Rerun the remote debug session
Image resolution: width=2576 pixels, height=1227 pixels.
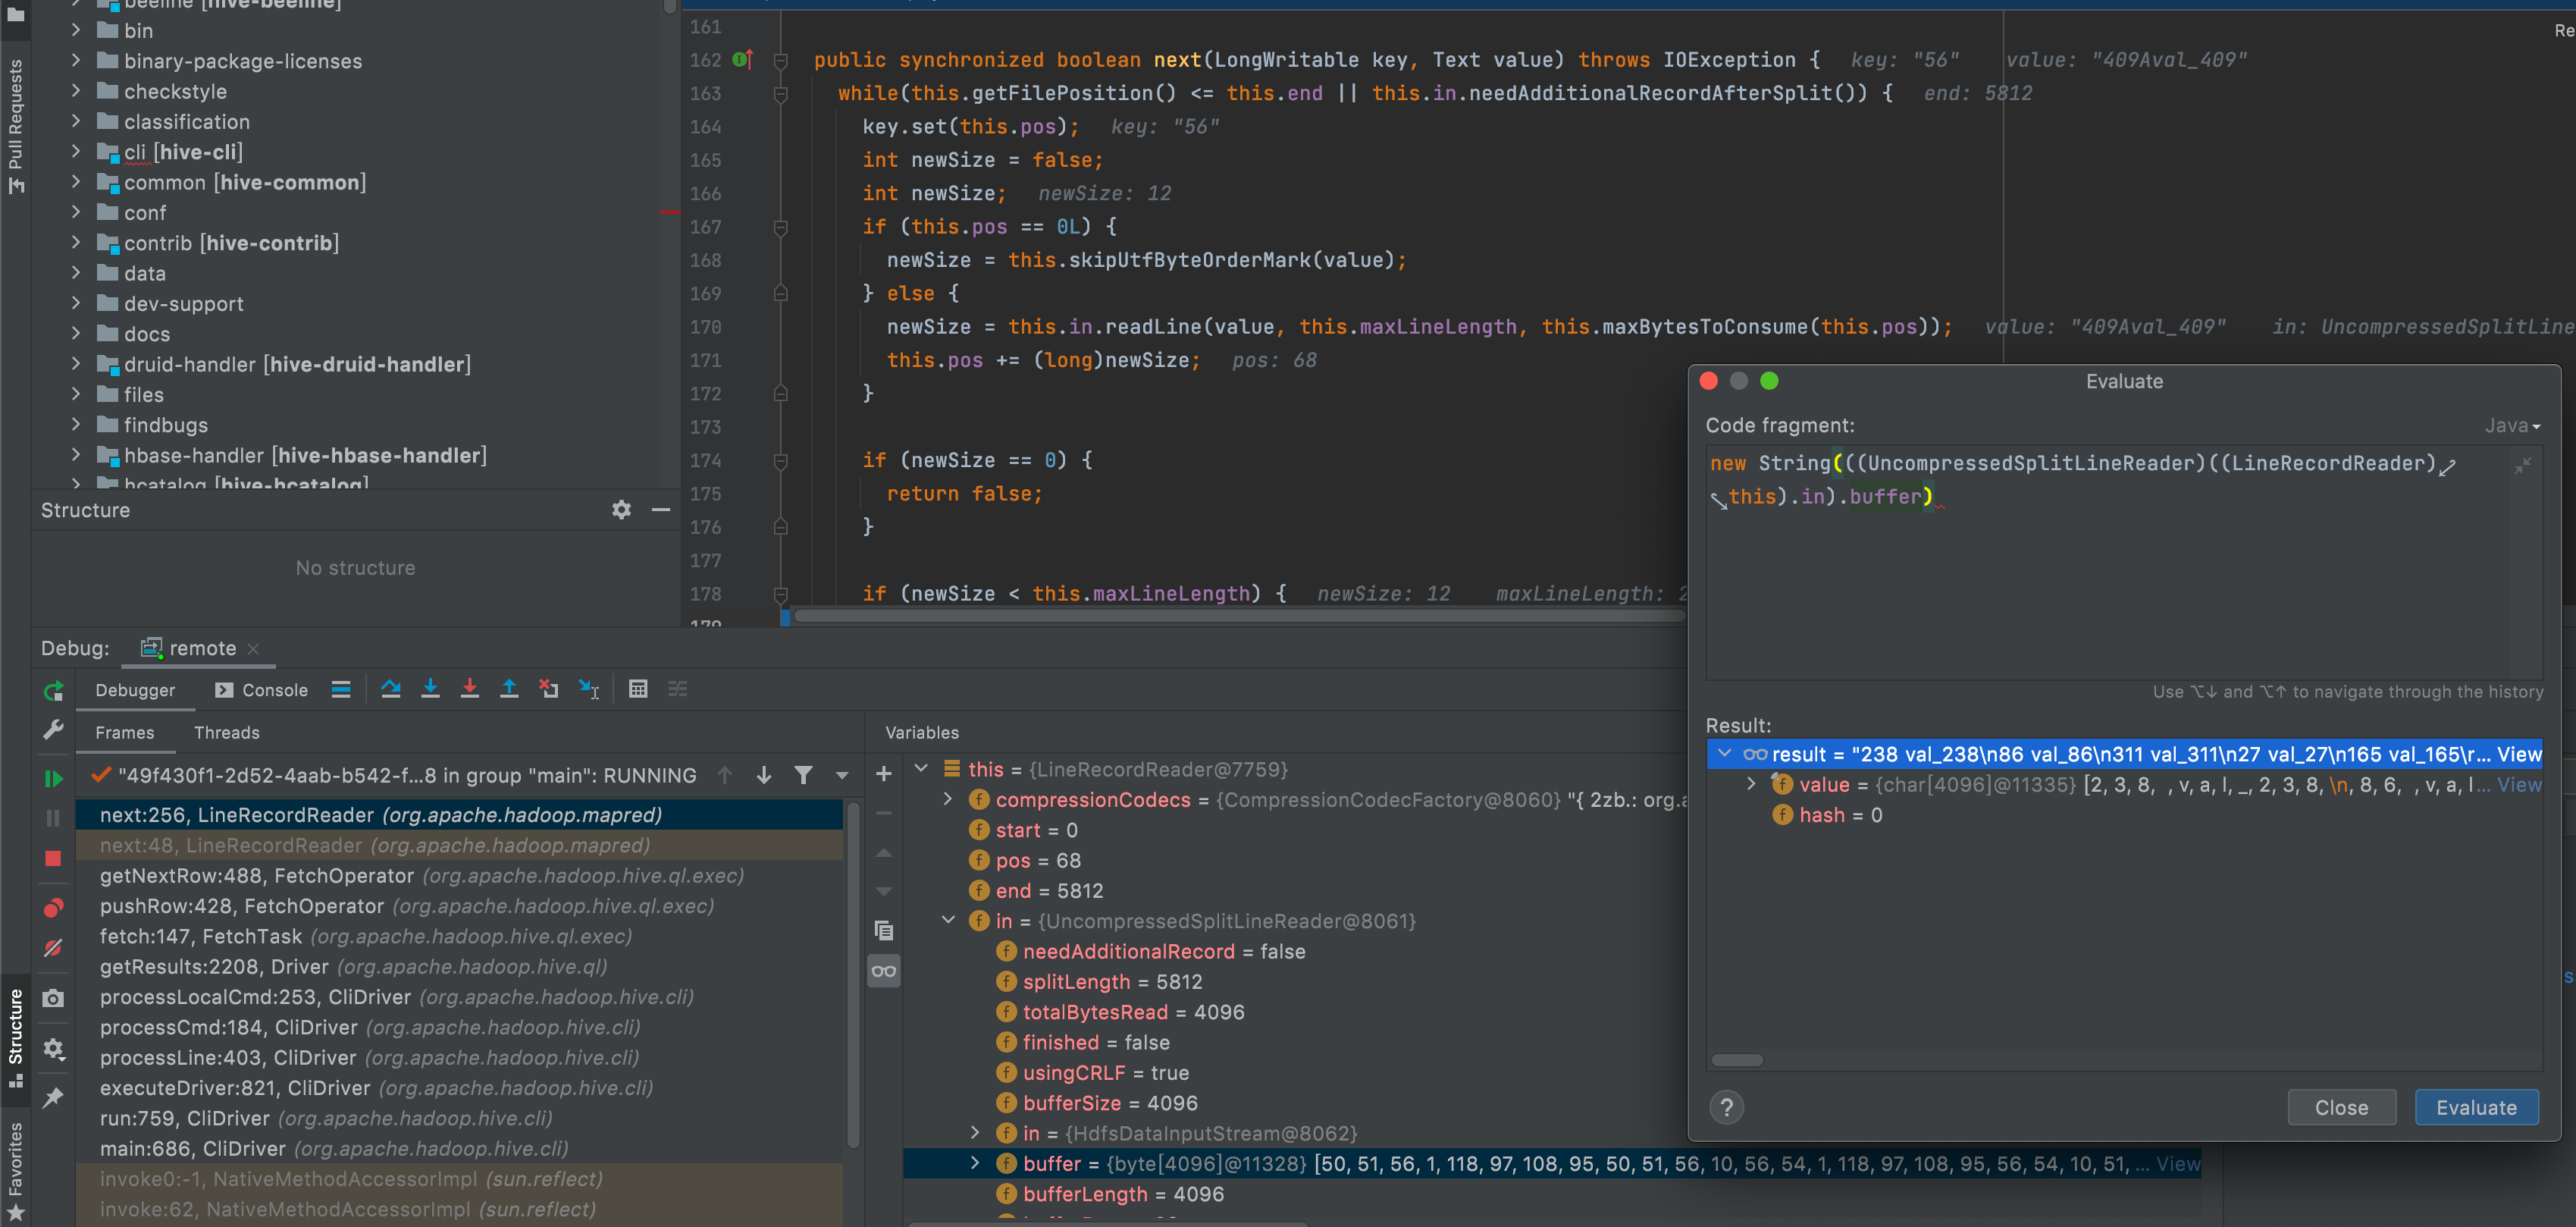53,690
